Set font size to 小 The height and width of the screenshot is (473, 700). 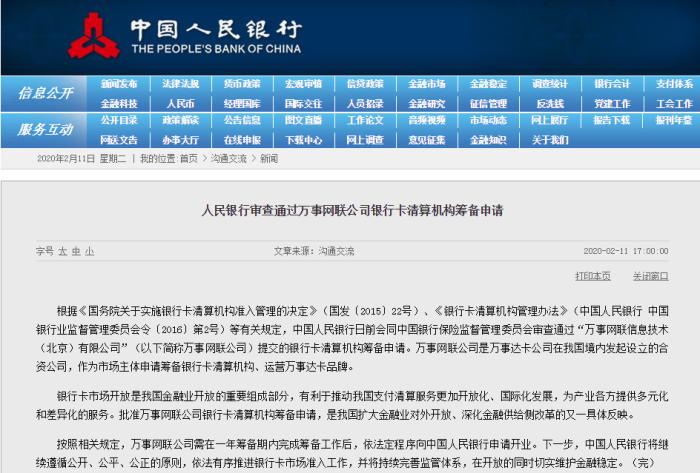[89, 251]
